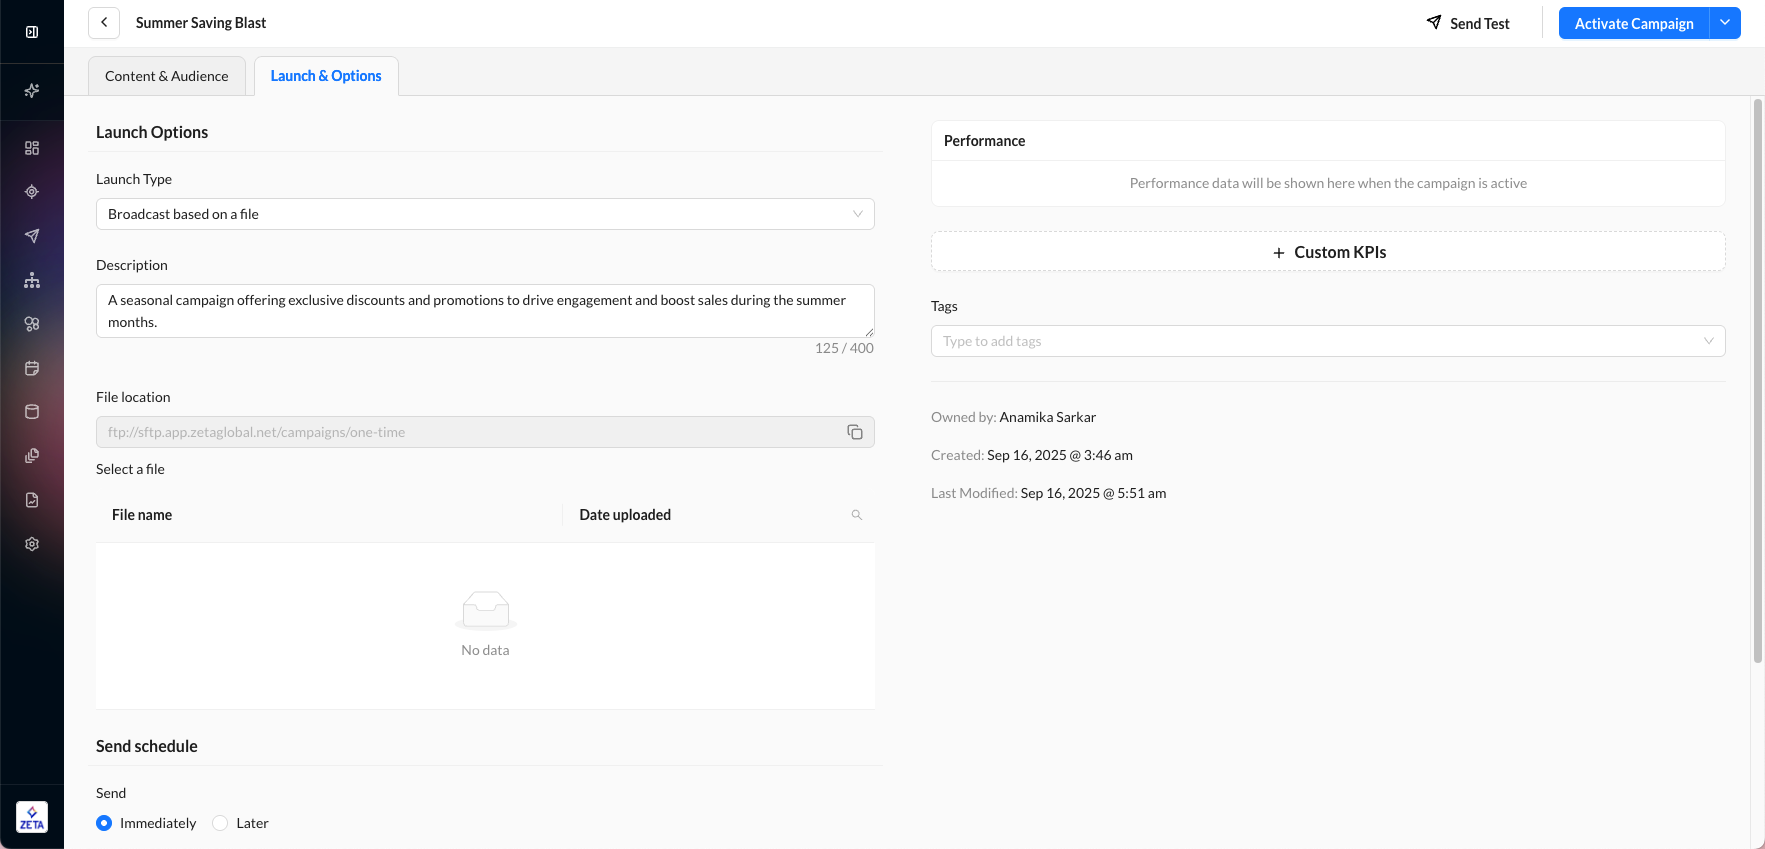Copy the file location path
This screenshot has height=849, width=1765.
tap(855, 432)
